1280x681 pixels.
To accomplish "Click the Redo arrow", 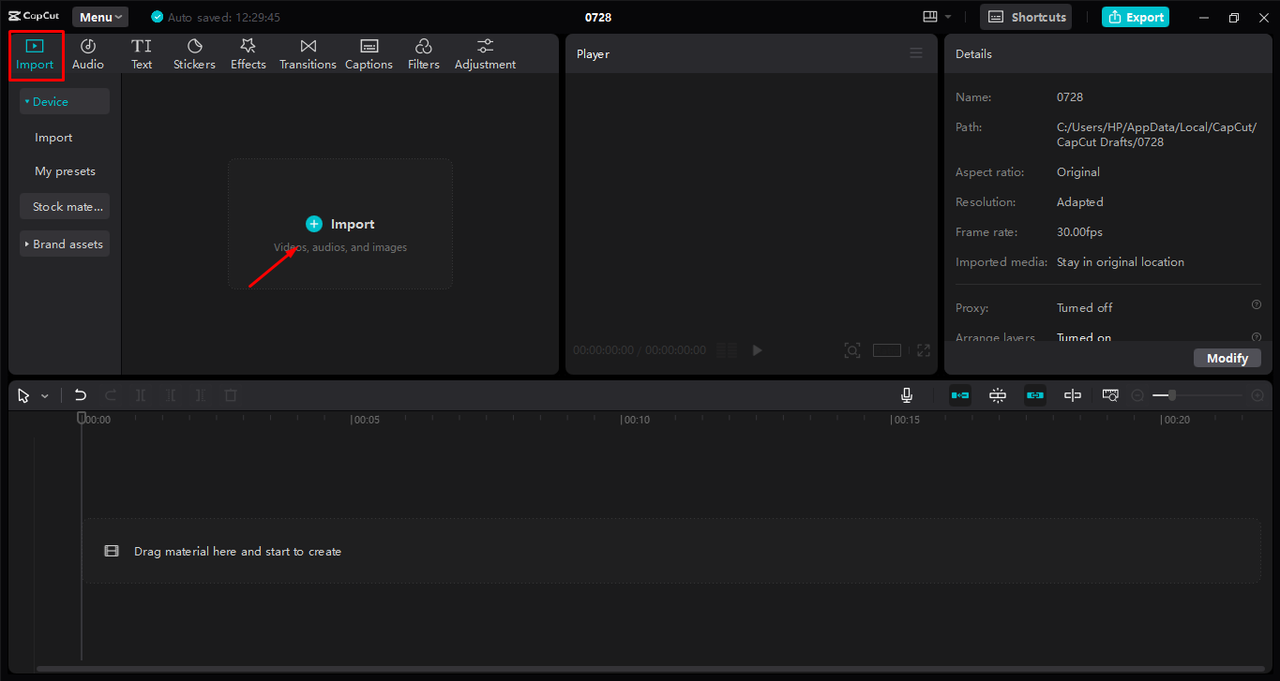I will click(x=111, y=396).
